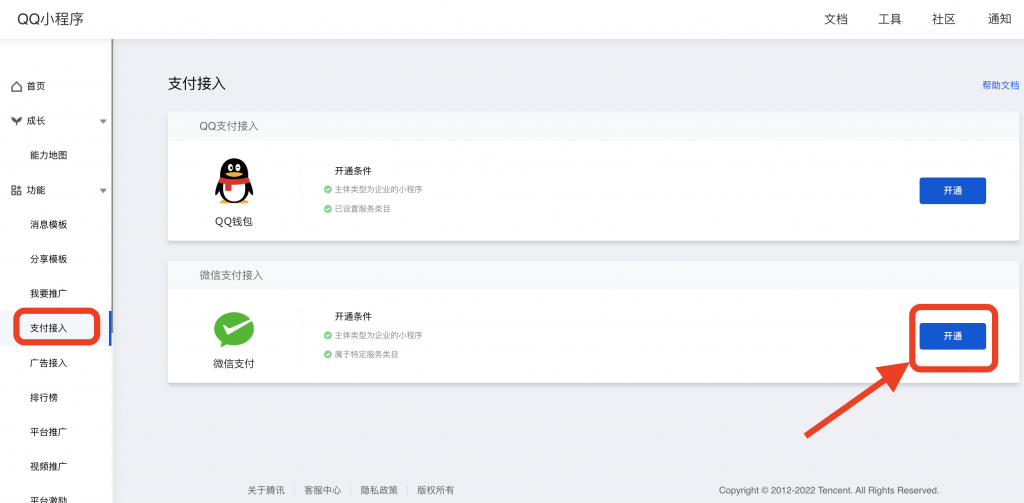
Task: Select 消息模板 in the sidebar
Action: tap(49, 225)
